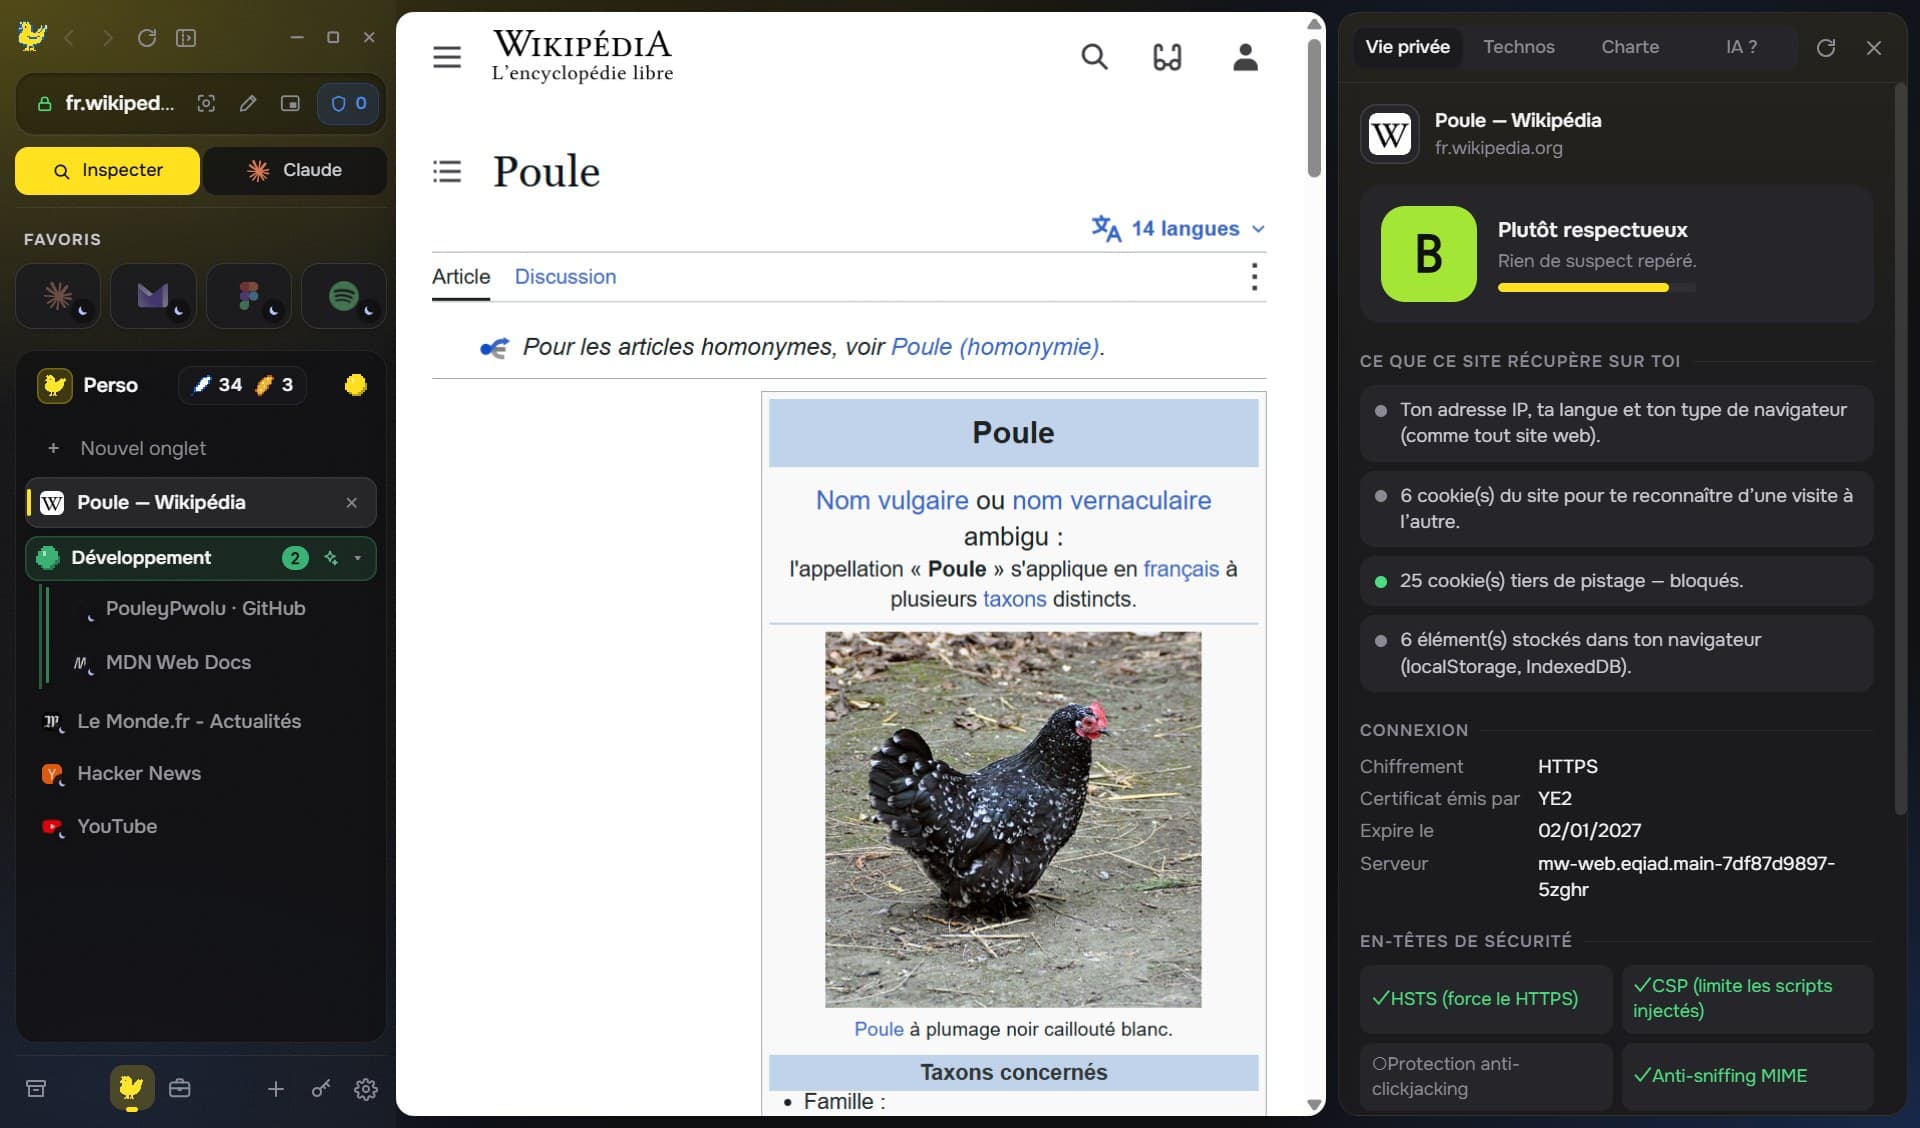Open the Wikipedia hamburger main menu
Screen dimensions: 1920x1128
pyautogui.click(x=447, y=57)
